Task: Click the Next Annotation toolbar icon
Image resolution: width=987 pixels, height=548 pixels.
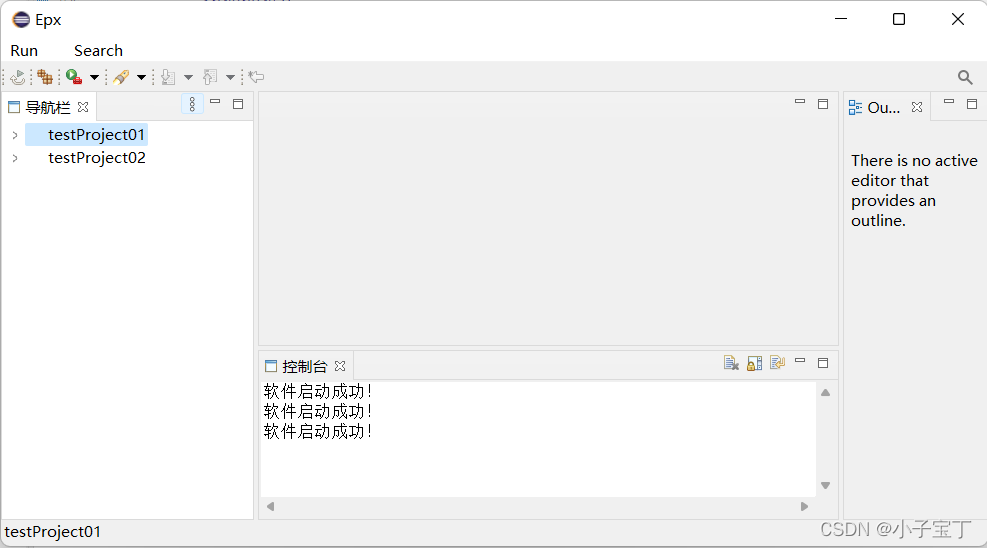Action: (x=168, y=77)
